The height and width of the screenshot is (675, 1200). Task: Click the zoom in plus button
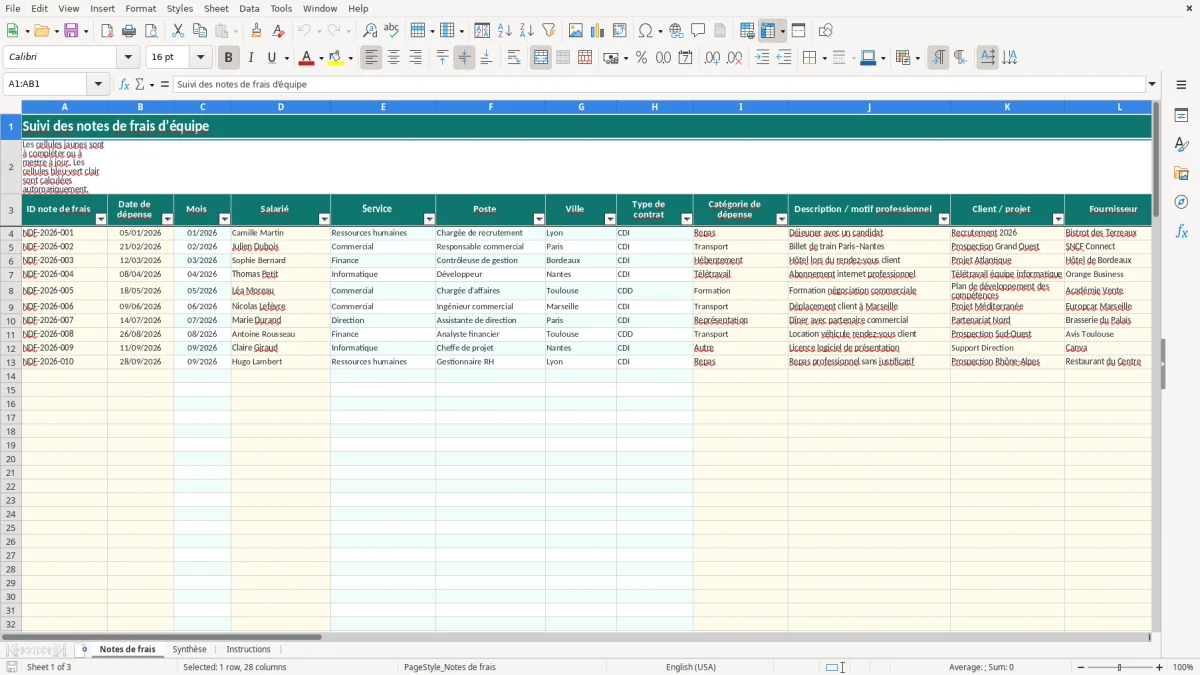1160,667
